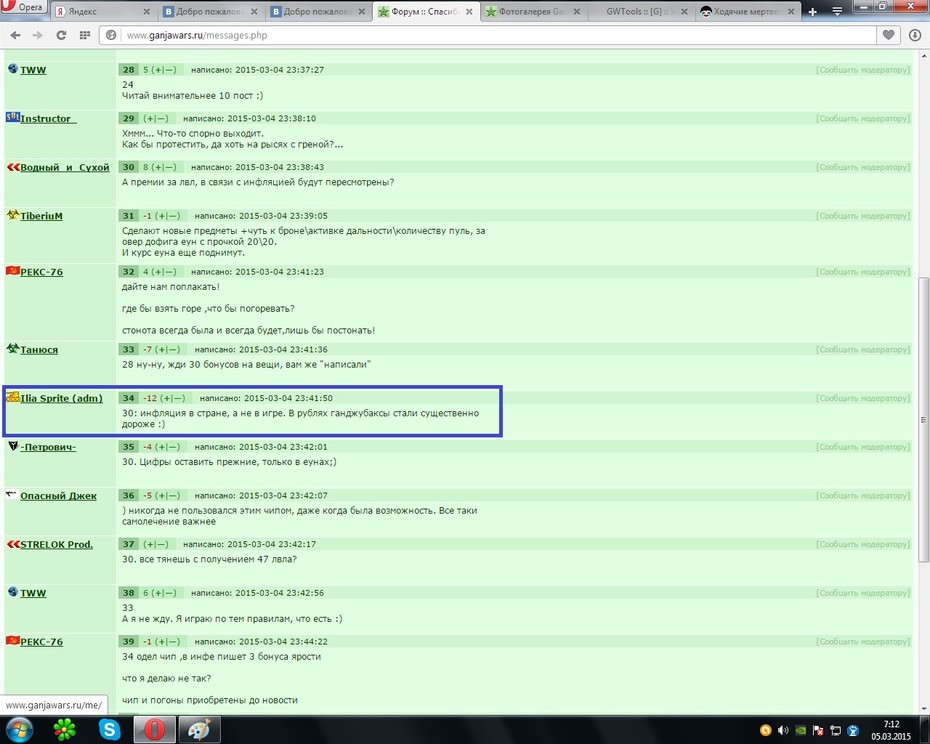This screenshot has height=744, width=930.
Task: Open TiberiuM user profile
Action: click(42, 216)
